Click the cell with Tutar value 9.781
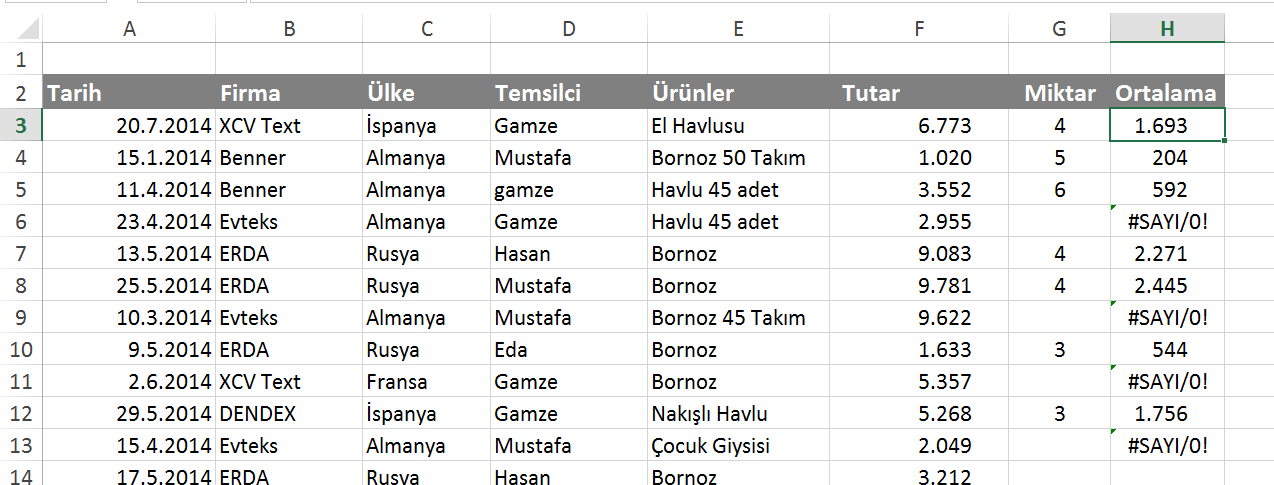This screenshot has width=1274, height=485. [918, 286]
